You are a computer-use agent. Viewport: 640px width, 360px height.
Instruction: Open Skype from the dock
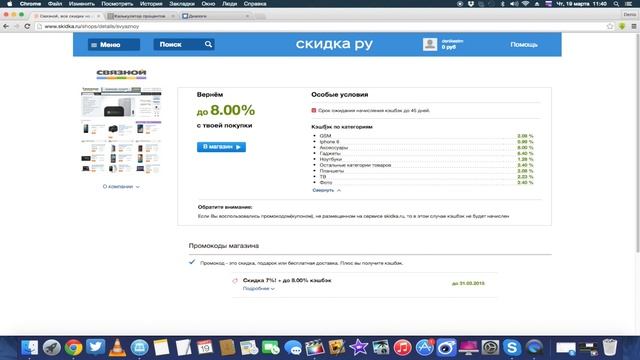512,348
